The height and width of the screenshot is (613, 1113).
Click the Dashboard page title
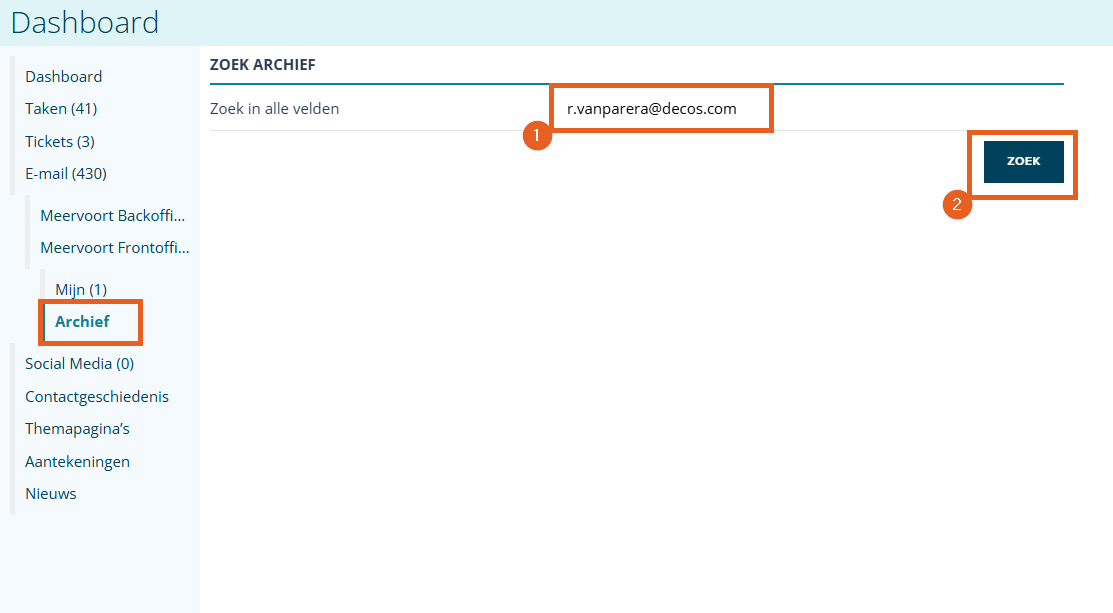[85, 23]
